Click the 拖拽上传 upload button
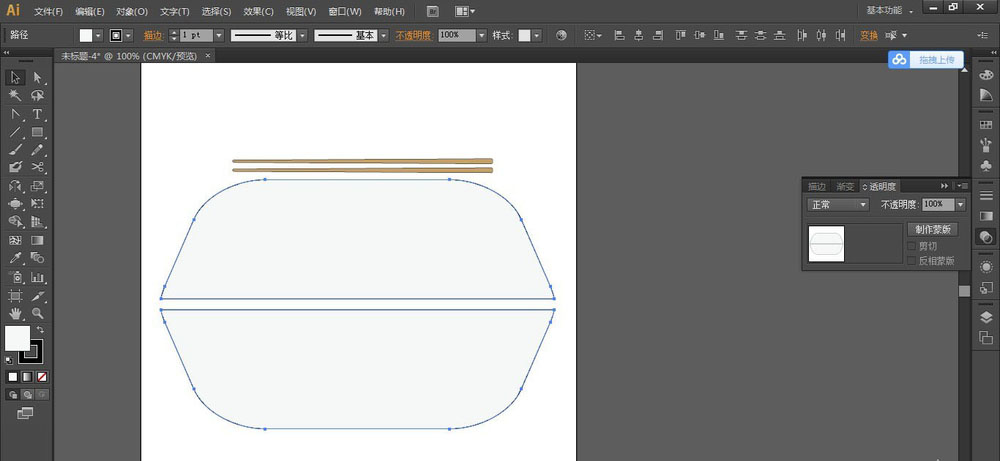 tap(924, 60)
